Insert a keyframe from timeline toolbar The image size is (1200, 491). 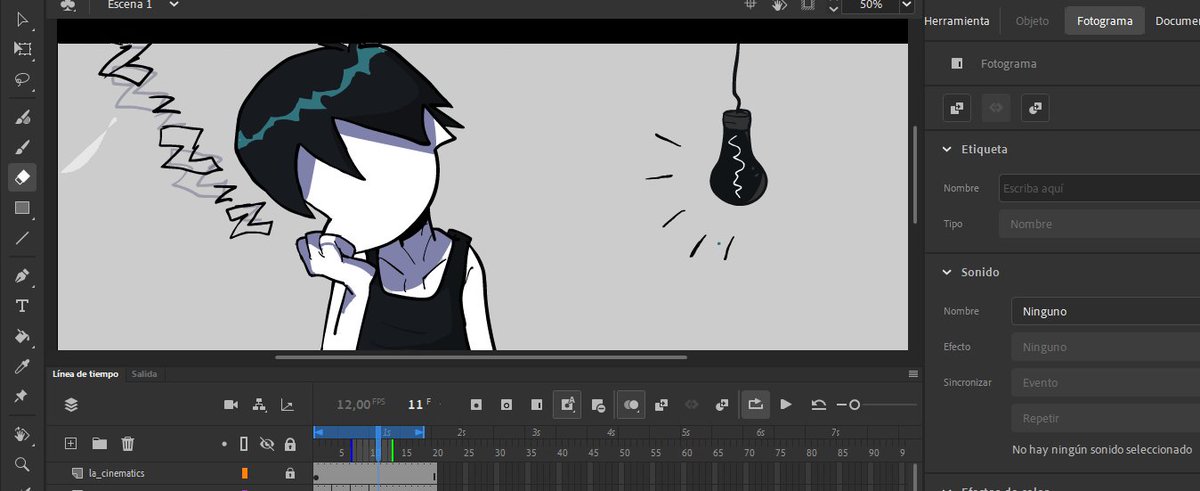click(476, 404)
